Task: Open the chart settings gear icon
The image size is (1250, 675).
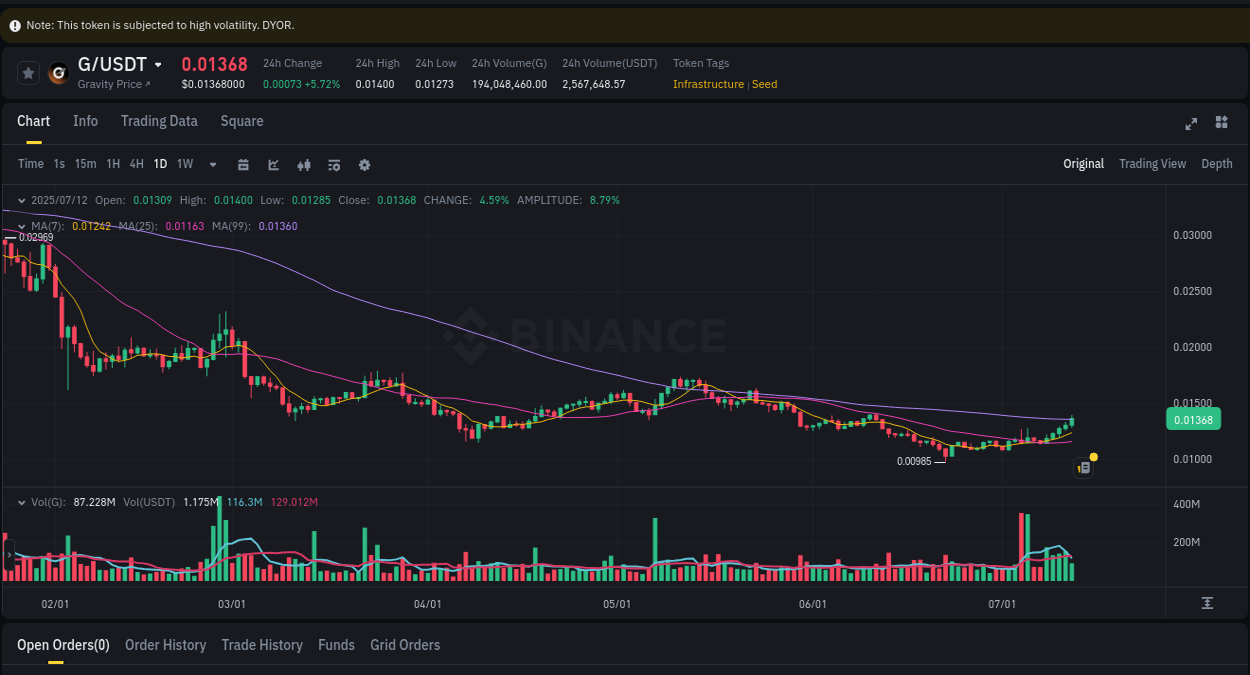Action: [x=364, y=163]
